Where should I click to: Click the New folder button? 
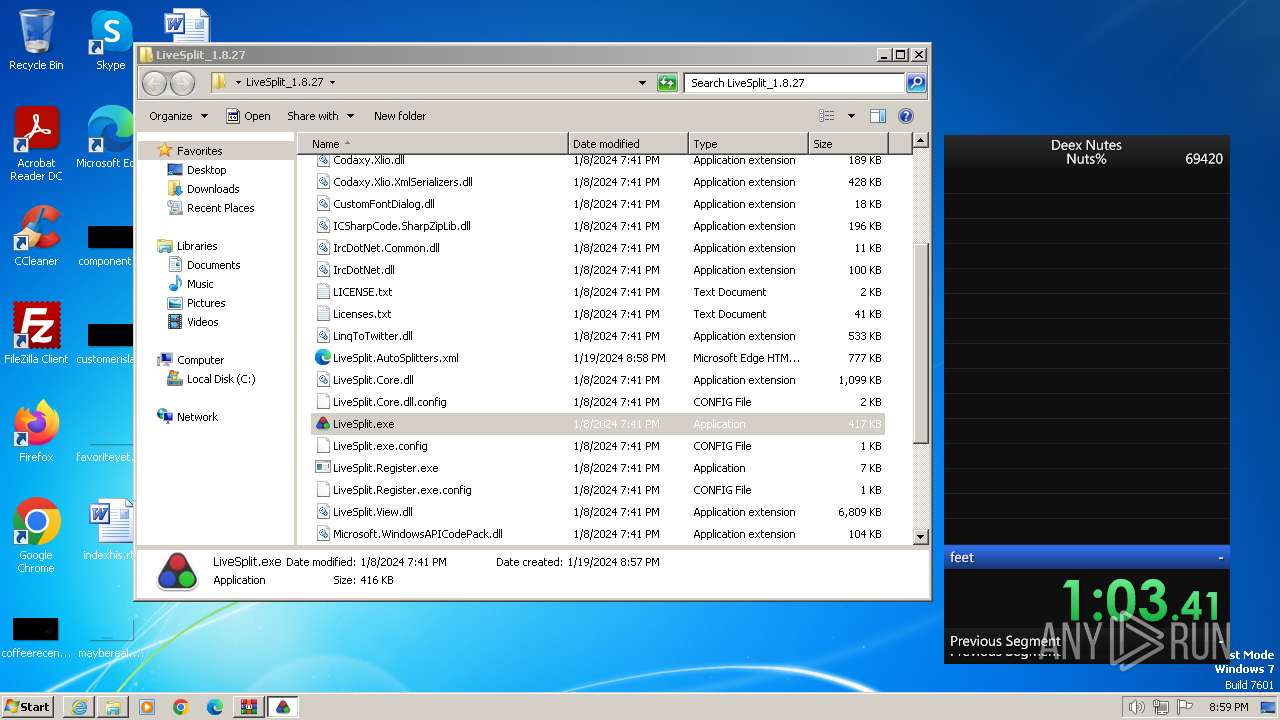coord(400,116)
